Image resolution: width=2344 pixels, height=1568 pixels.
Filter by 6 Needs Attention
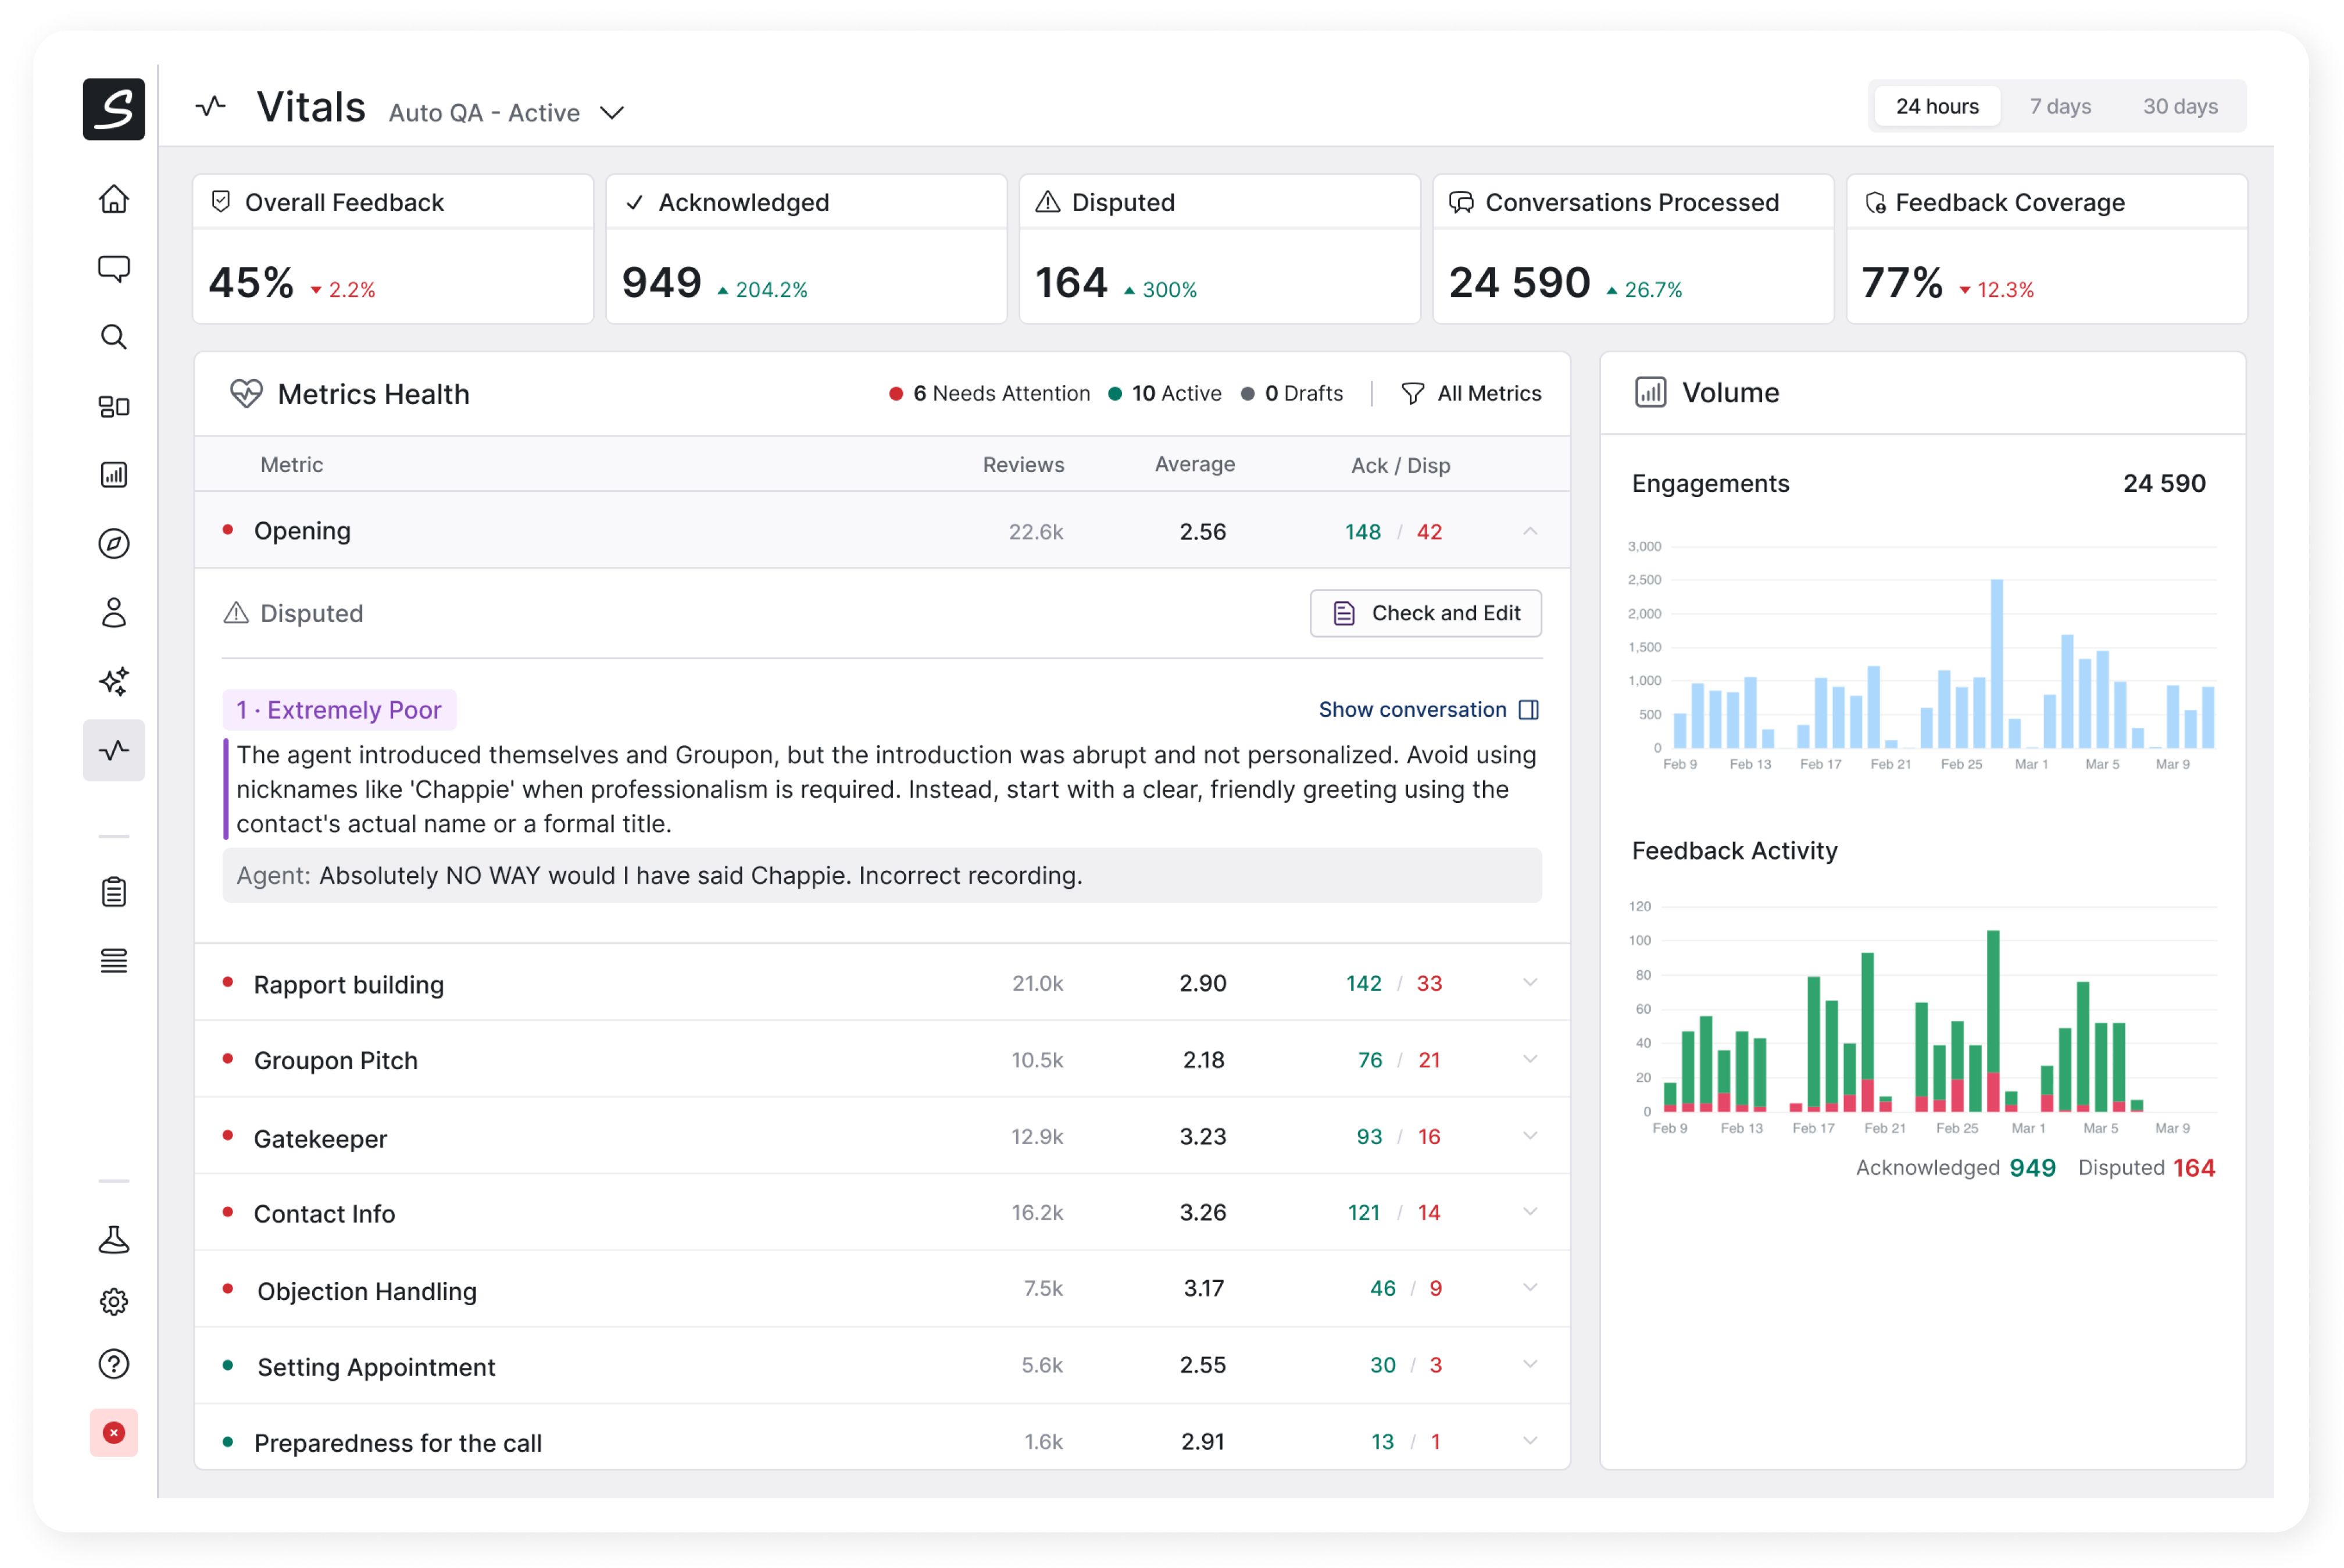pyautogui.click(x=989, y=394)
